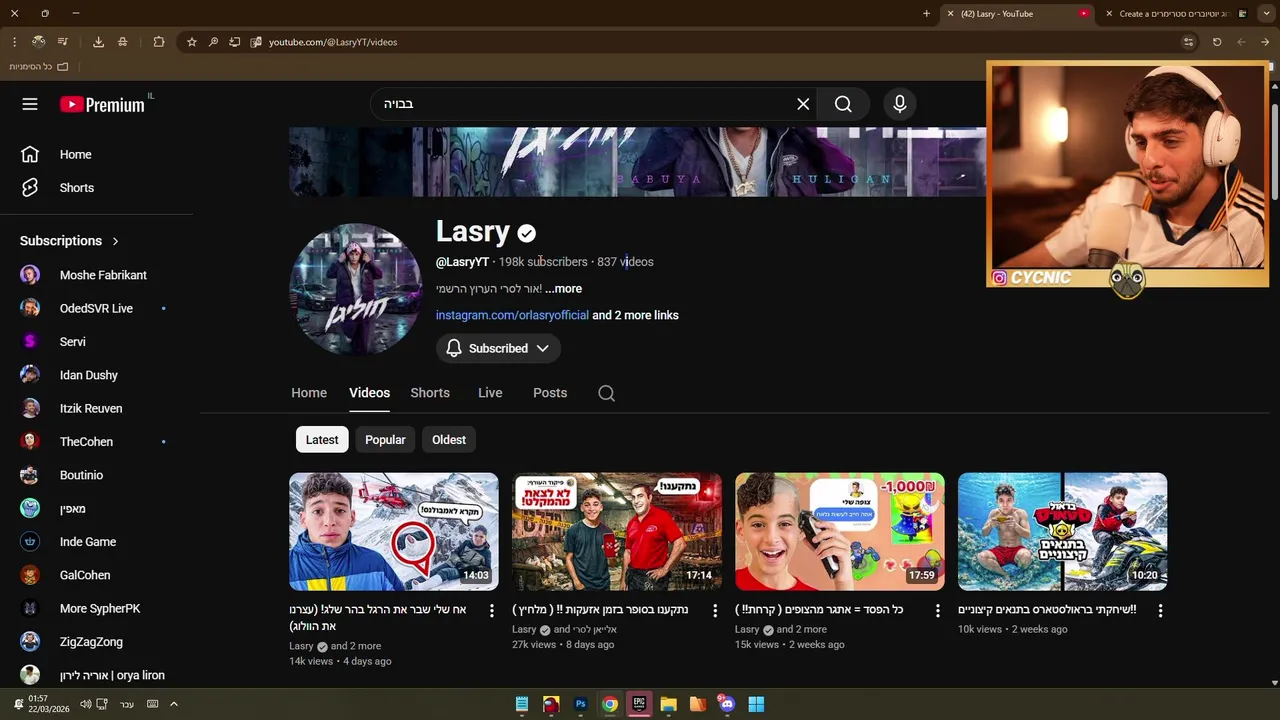Play the 14:03 helicopter video thumbnail
This screenshot has height=720, width=1280.
pyautogui.click(x=394, y=532)
